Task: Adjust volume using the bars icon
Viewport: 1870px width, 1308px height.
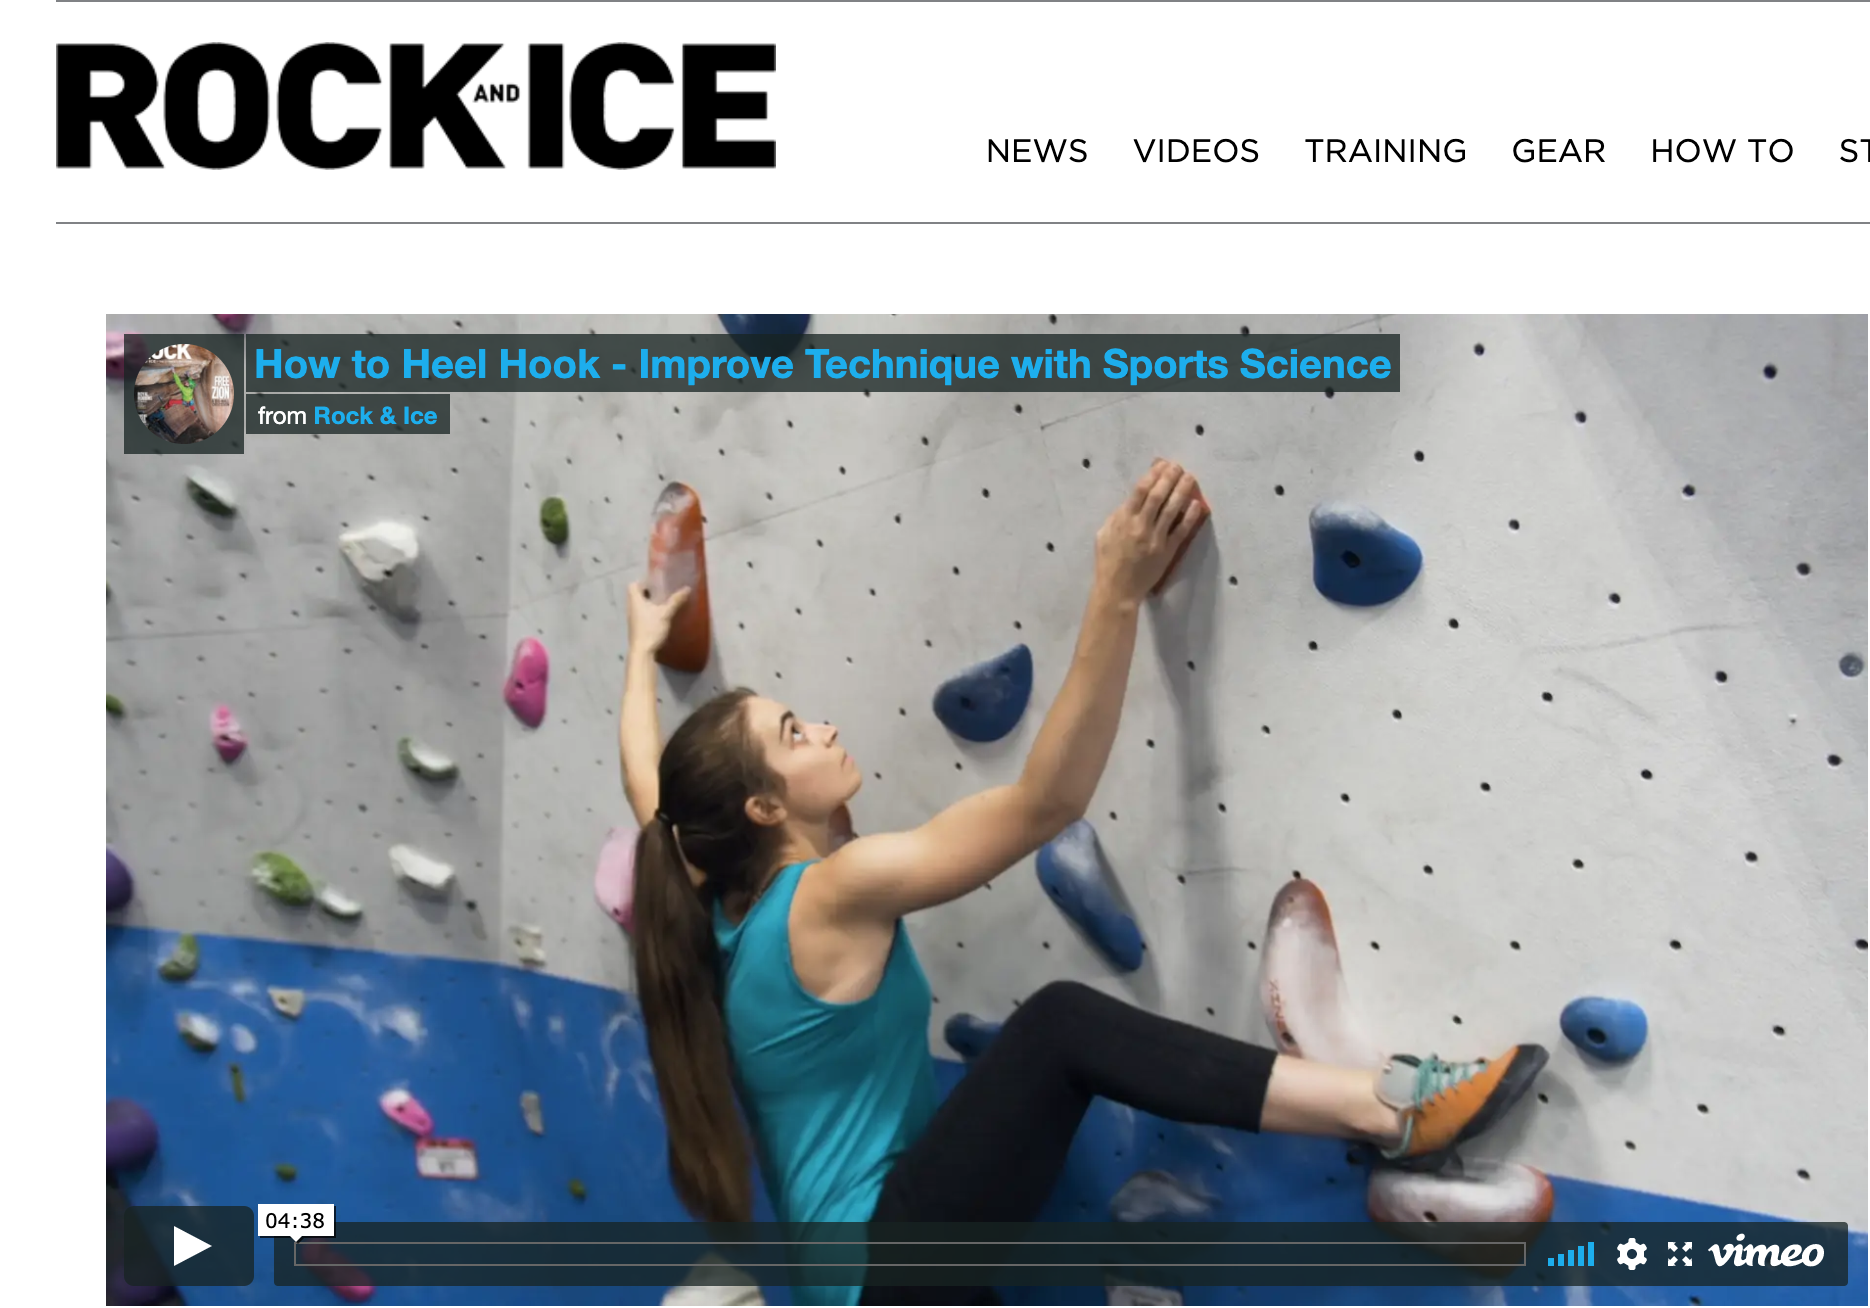Action: (x=1570, y=1255)
